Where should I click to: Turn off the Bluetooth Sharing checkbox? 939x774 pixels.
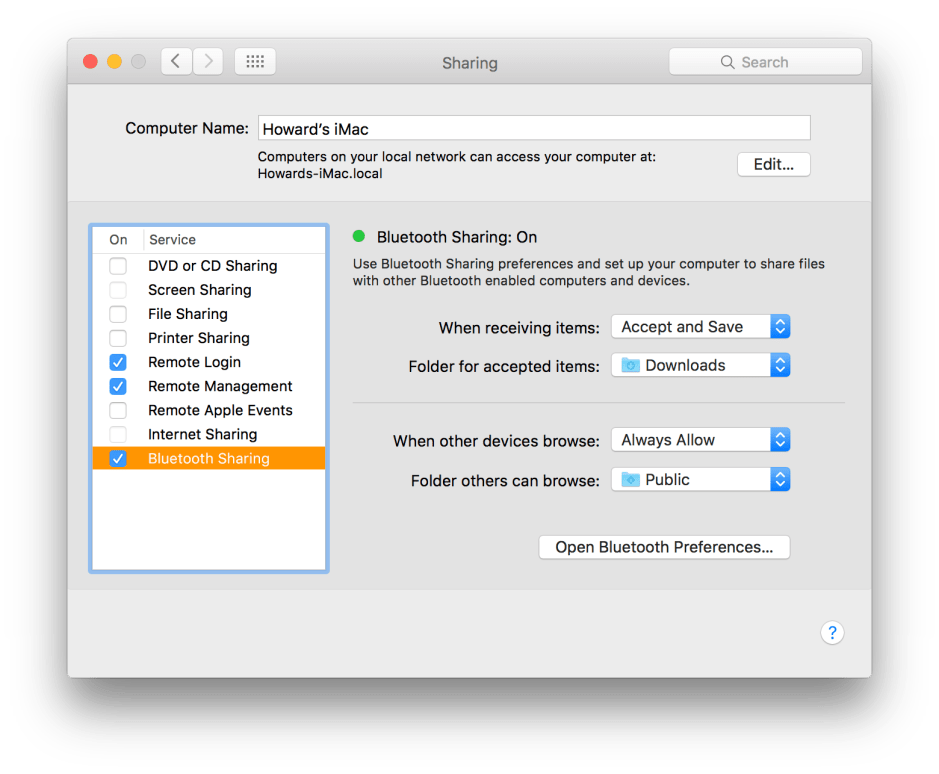(118, 459)
